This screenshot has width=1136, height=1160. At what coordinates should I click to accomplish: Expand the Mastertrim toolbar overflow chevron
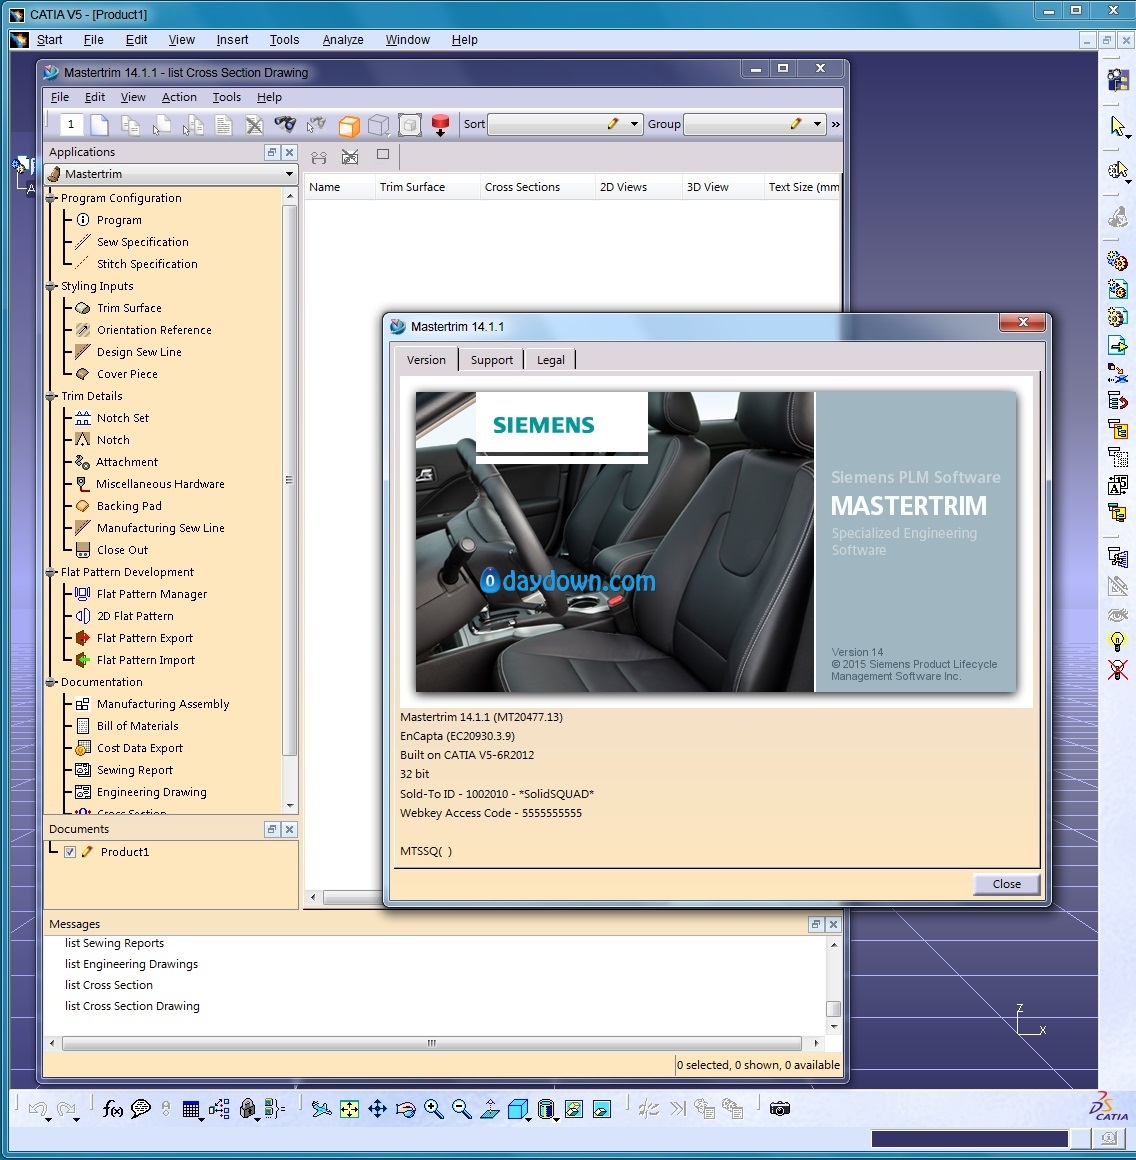835,124
